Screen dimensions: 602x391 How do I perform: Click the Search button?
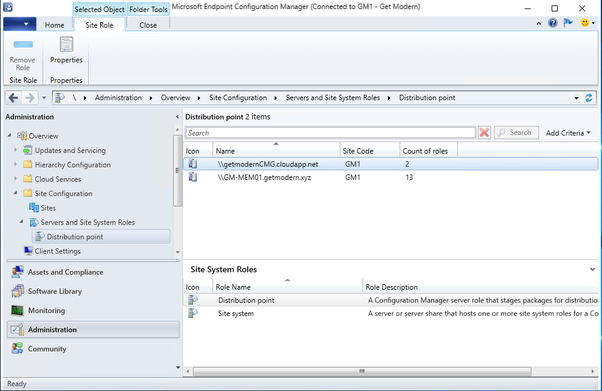[x=516, y=133]
